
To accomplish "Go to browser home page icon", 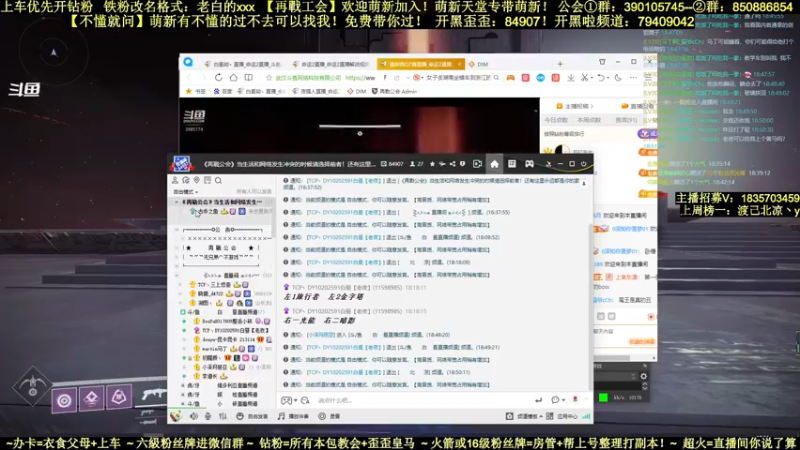I will [x=233, y=78].
